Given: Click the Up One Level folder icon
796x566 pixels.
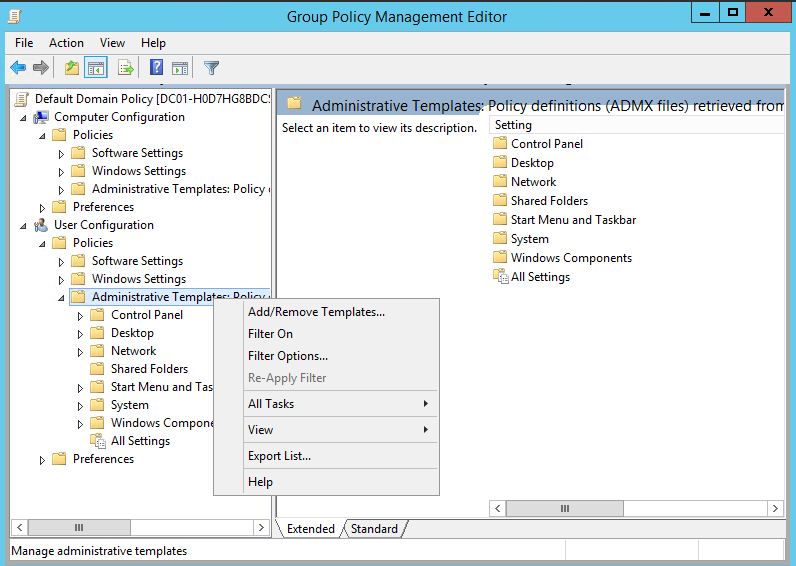Looking at the screenshot, I should click(x=72, y=68).
